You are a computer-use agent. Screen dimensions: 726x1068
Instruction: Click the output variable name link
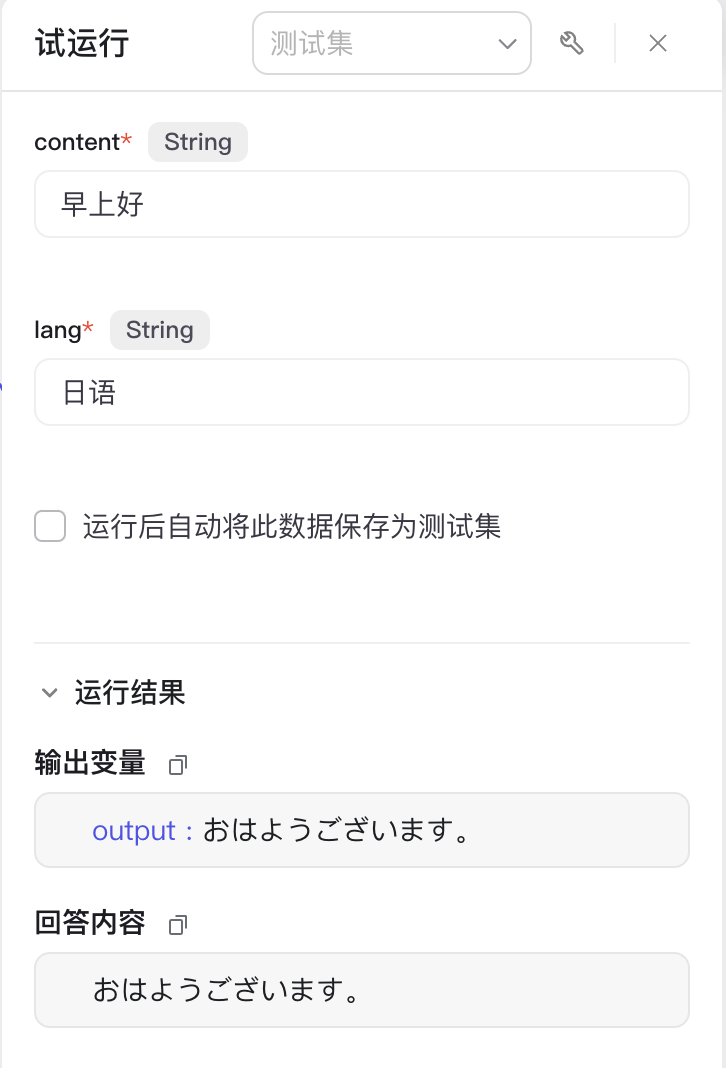click(x=134, y=831)
